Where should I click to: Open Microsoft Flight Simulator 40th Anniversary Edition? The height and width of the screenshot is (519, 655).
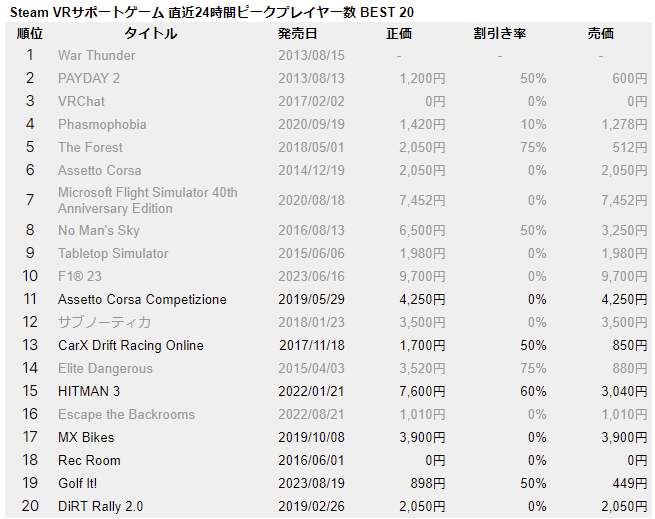click(147, 200)
